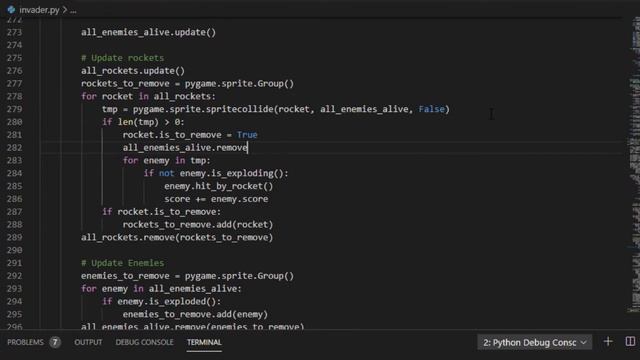This screenshot has width=640, height=360.
Task: Click line number 289 in gutter
Action: pos(14,238)
